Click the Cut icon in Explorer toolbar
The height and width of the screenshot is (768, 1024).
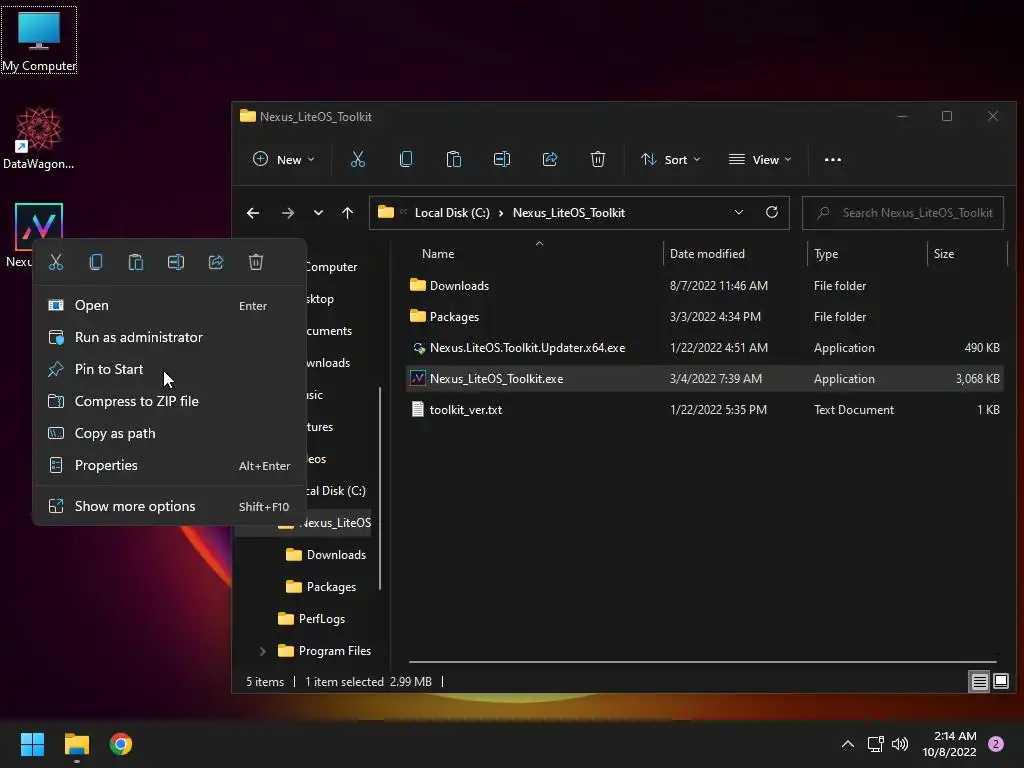pyautogui.click(x=357, y=159)
